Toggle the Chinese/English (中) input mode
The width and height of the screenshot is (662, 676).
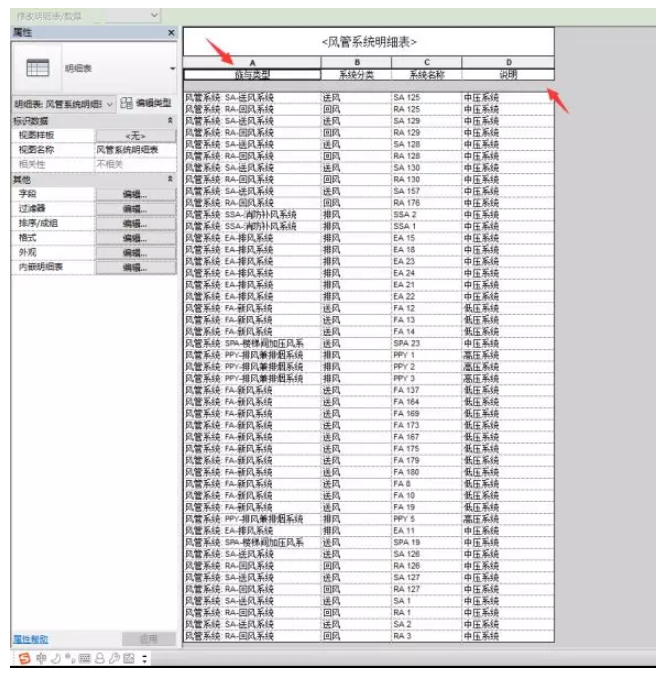[x=41, y=658]
